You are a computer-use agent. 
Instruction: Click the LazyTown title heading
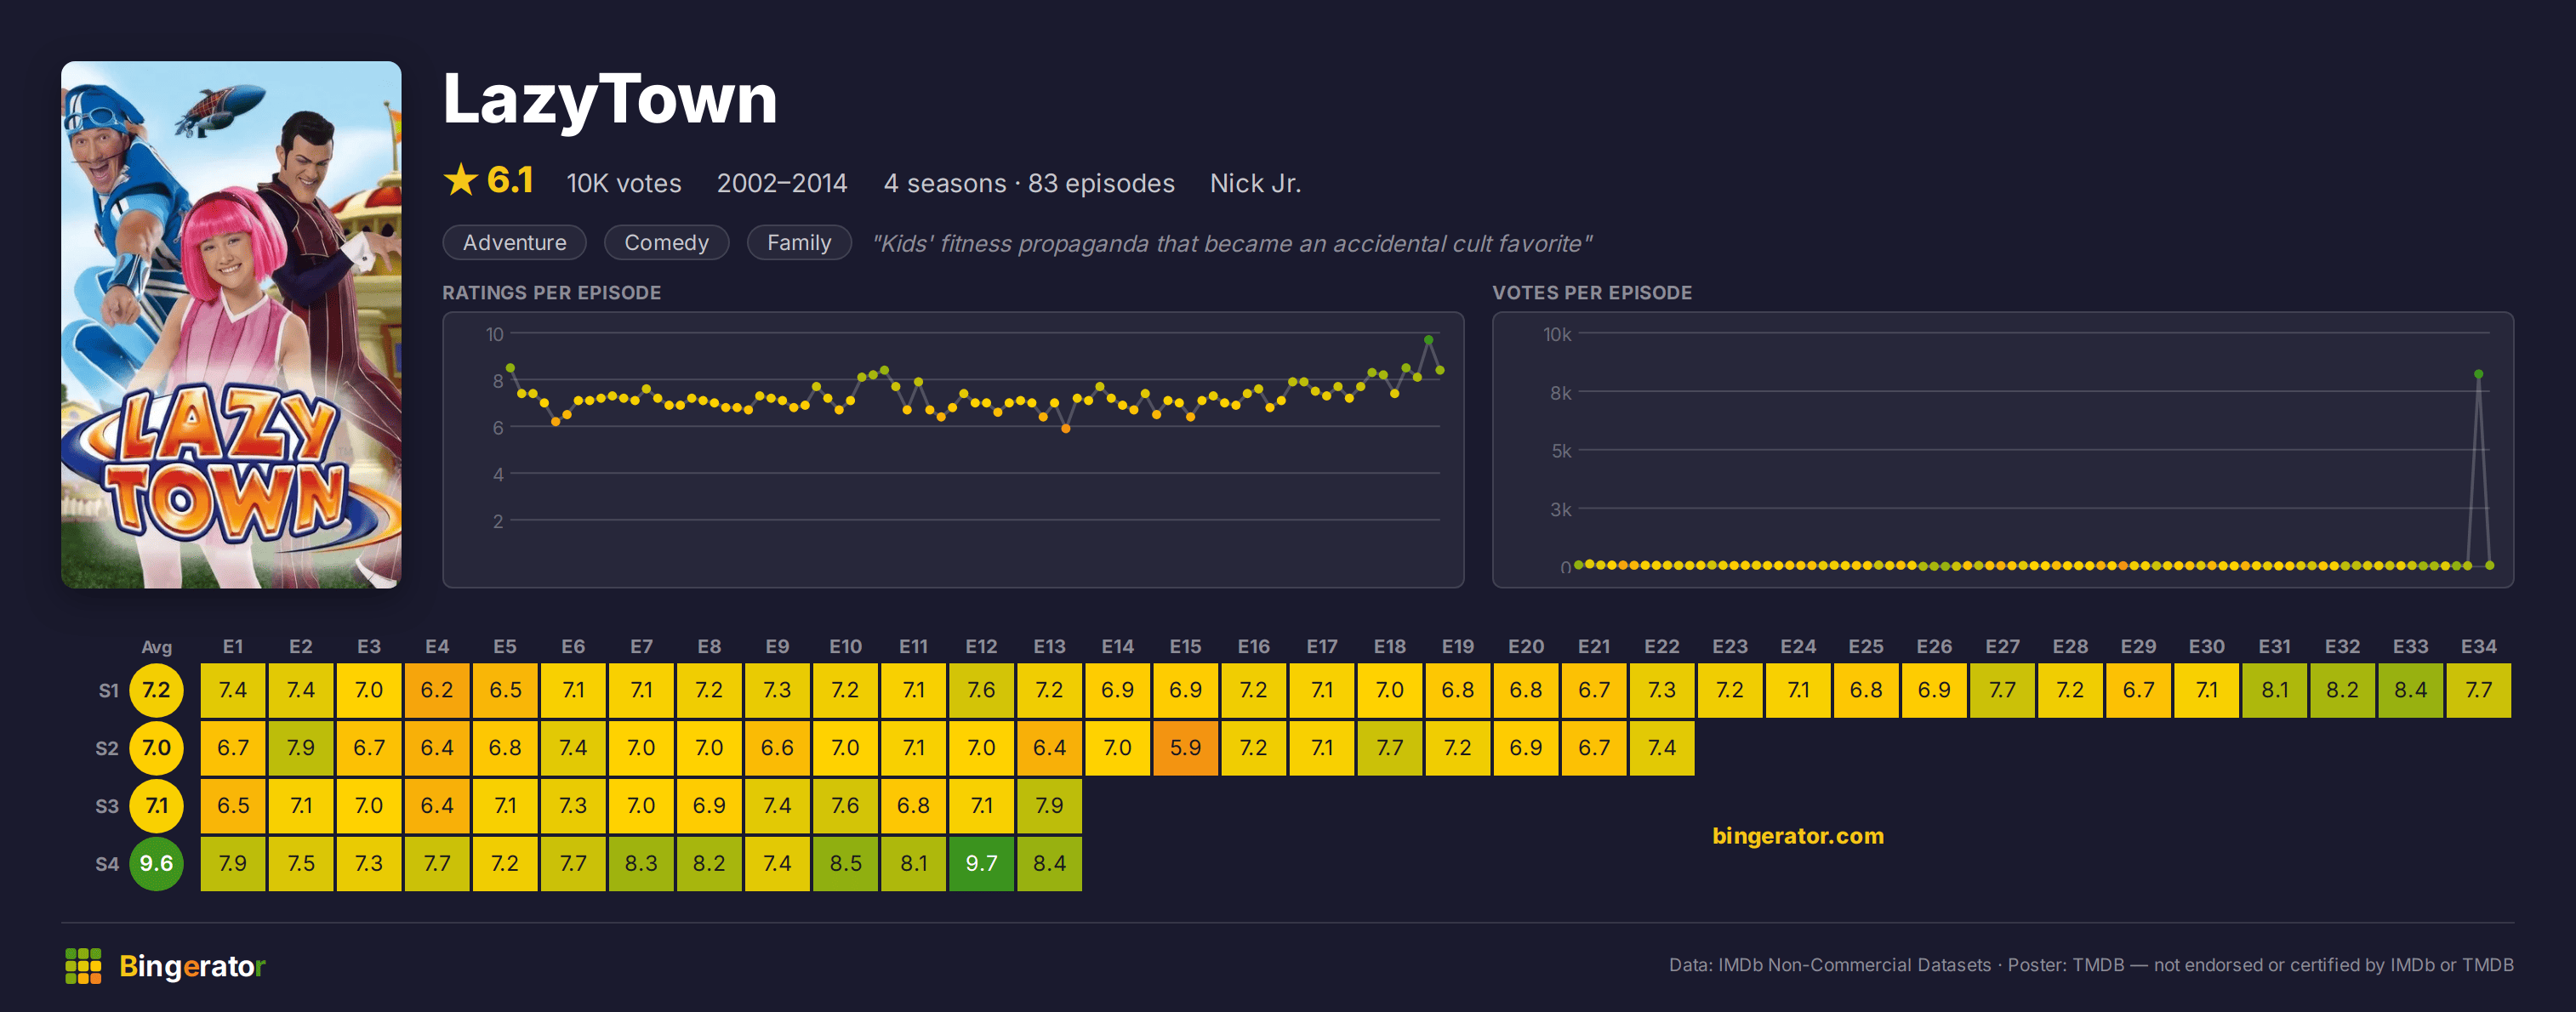click(610, 100)
